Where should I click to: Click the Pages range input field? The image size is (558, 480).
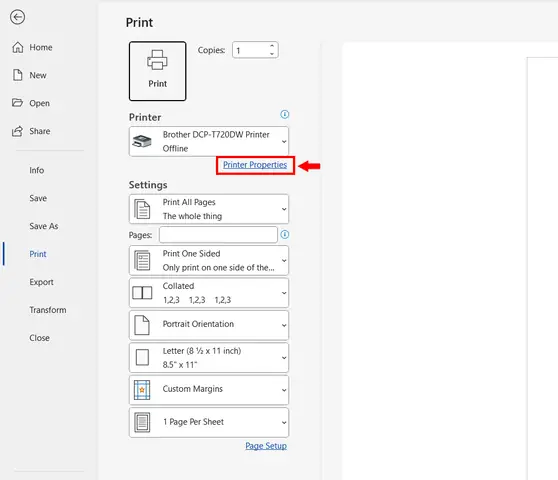pyautogui.click(x=218, y=235)
